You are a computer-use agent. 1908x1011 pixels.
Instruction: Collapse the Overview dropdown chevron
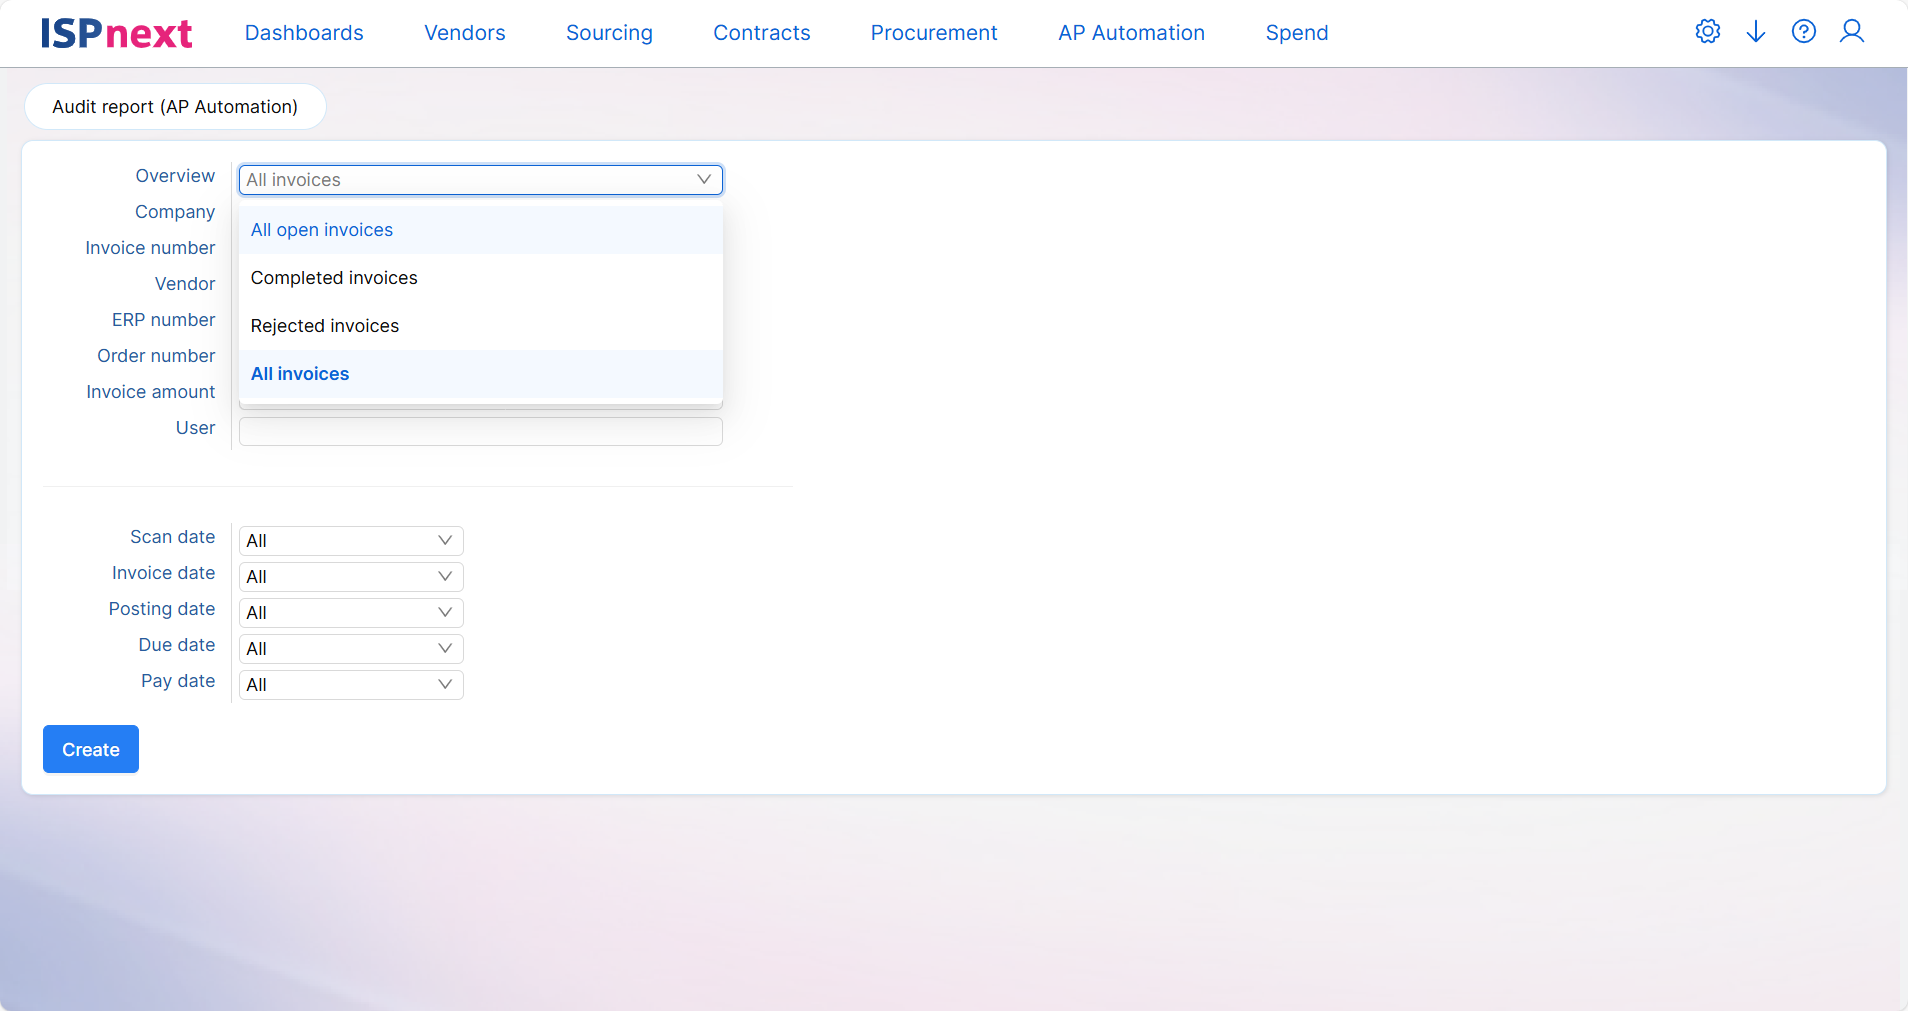pyautogui.click(x=704, y=180)
